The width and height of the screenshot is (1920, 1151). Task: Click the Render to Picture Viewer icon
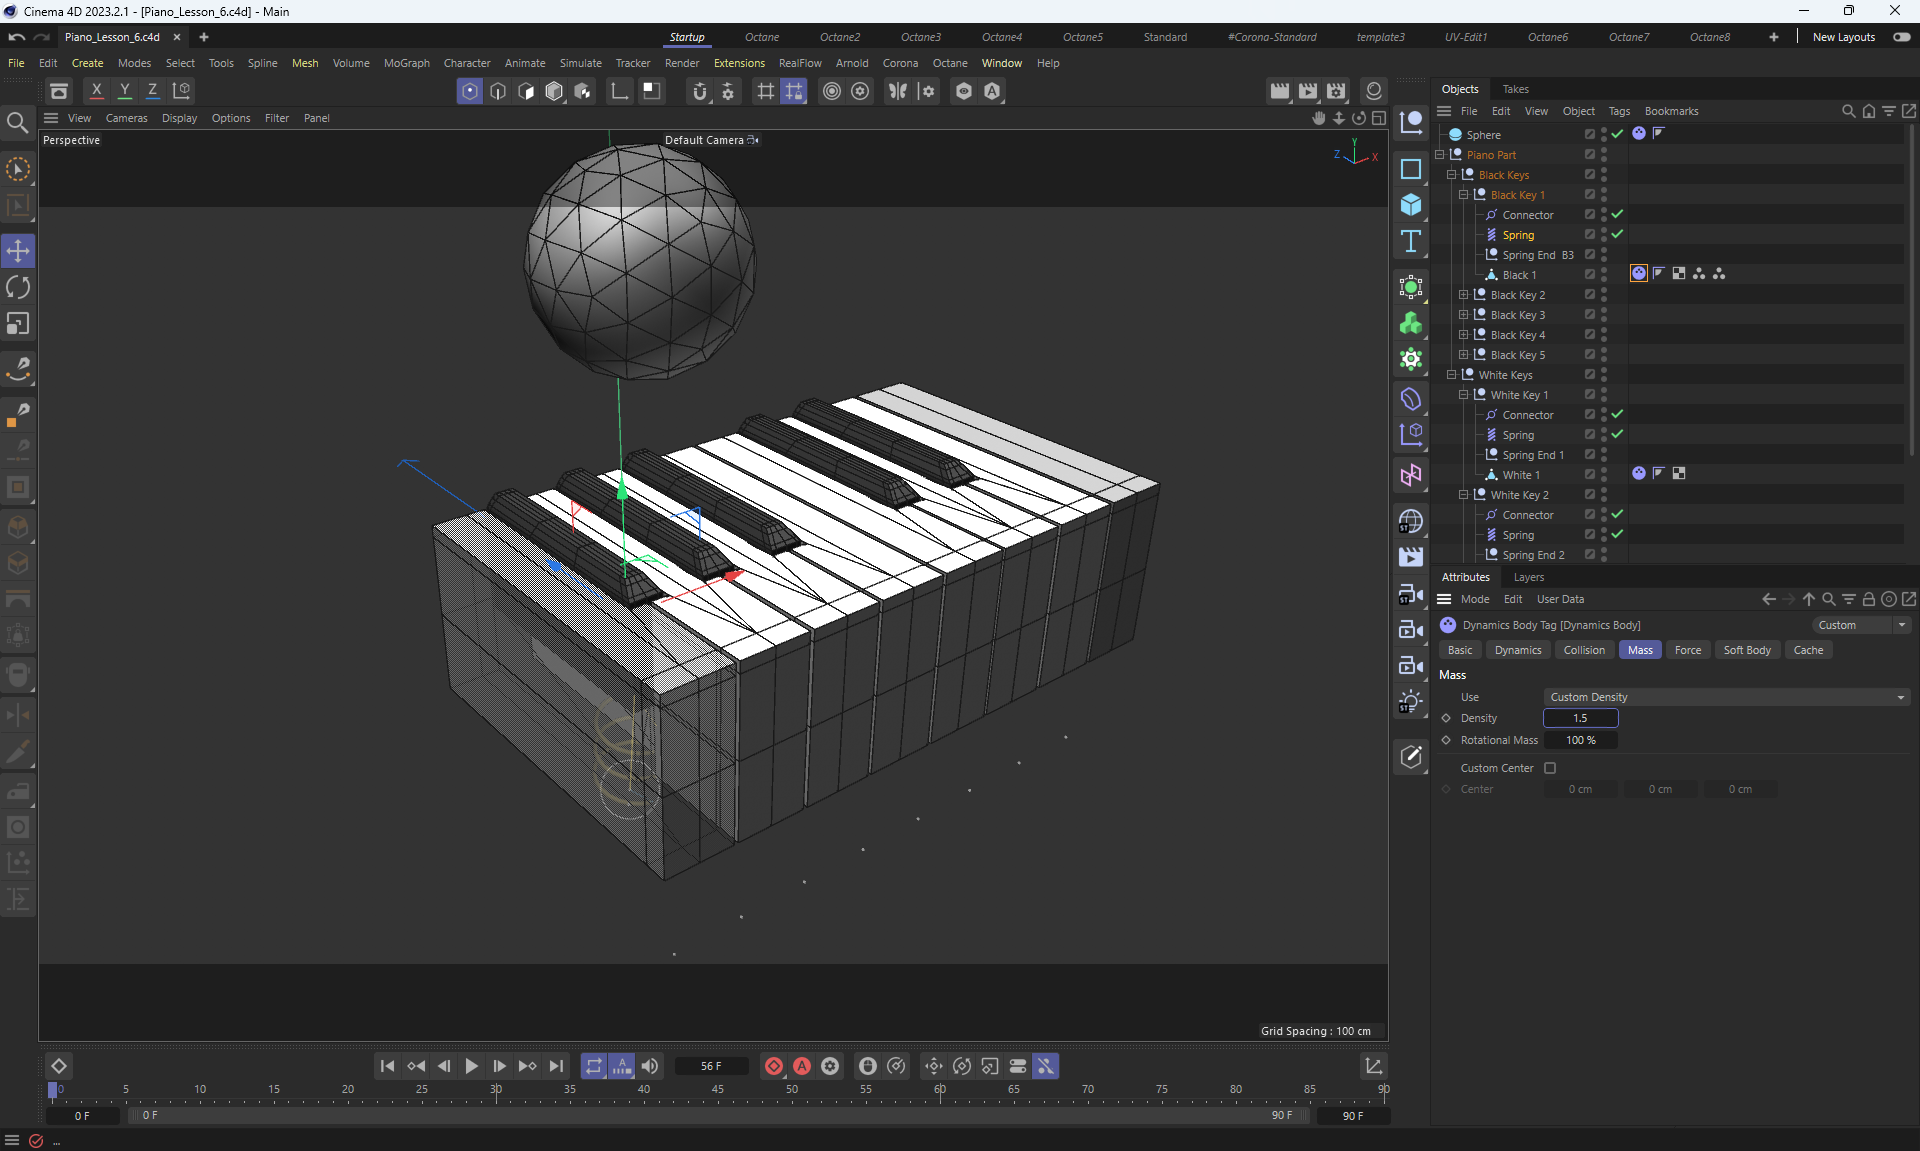[x=1307, y=91]
